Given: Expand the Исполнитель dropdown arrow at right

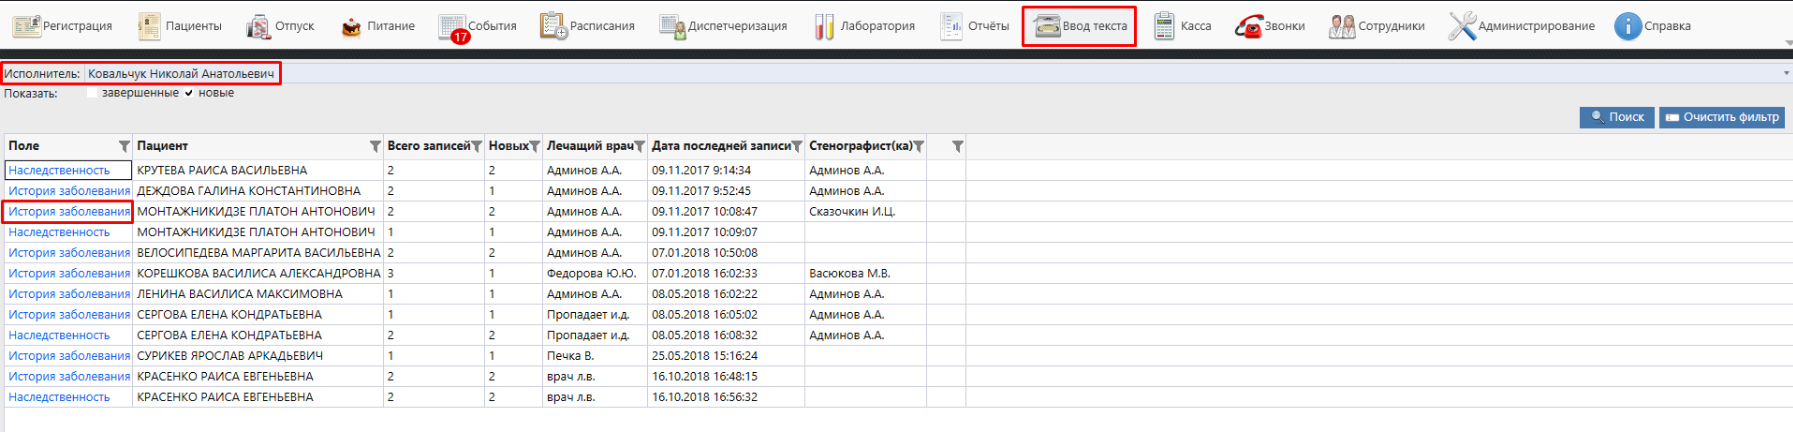Looking at the screenshot, I should tap(1786, 73).
